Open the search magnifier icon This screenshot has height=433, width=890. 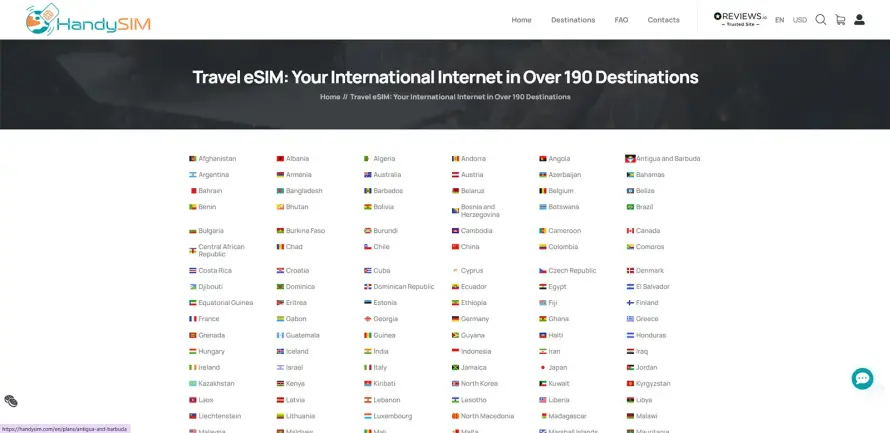[820, 20]
